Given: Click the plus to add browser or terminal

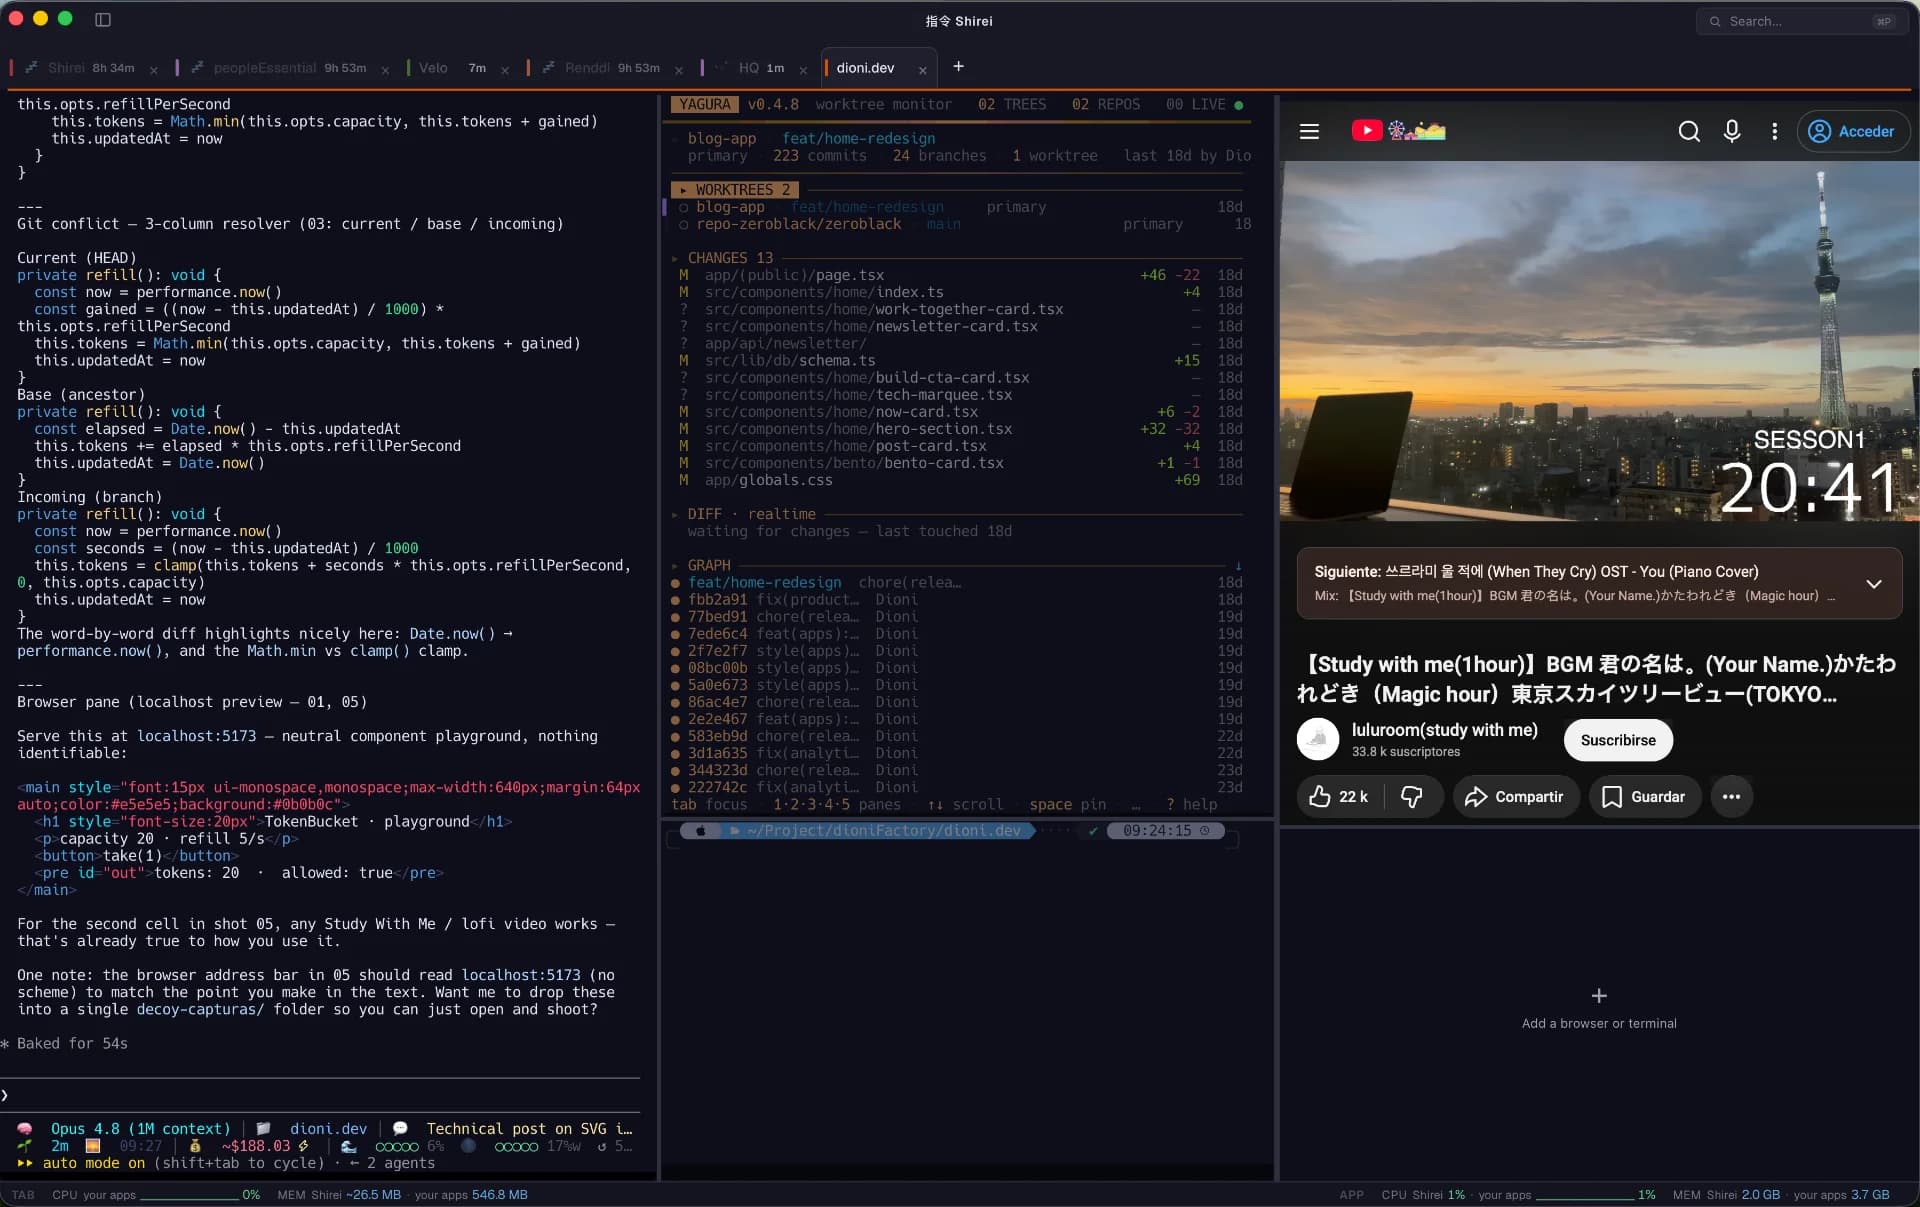Looking at the screenshot, I should 1599,996.
